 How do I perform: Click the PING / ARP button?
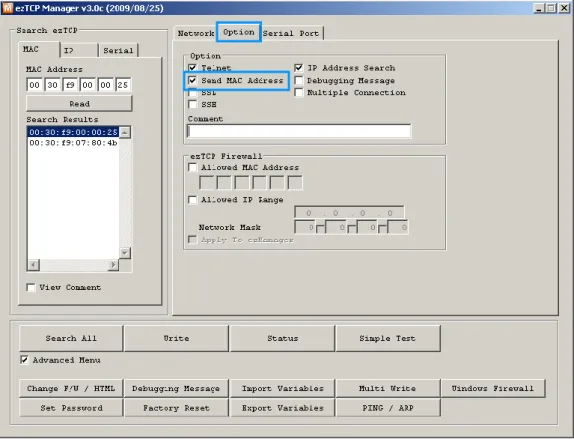click(x=388, y=408)
